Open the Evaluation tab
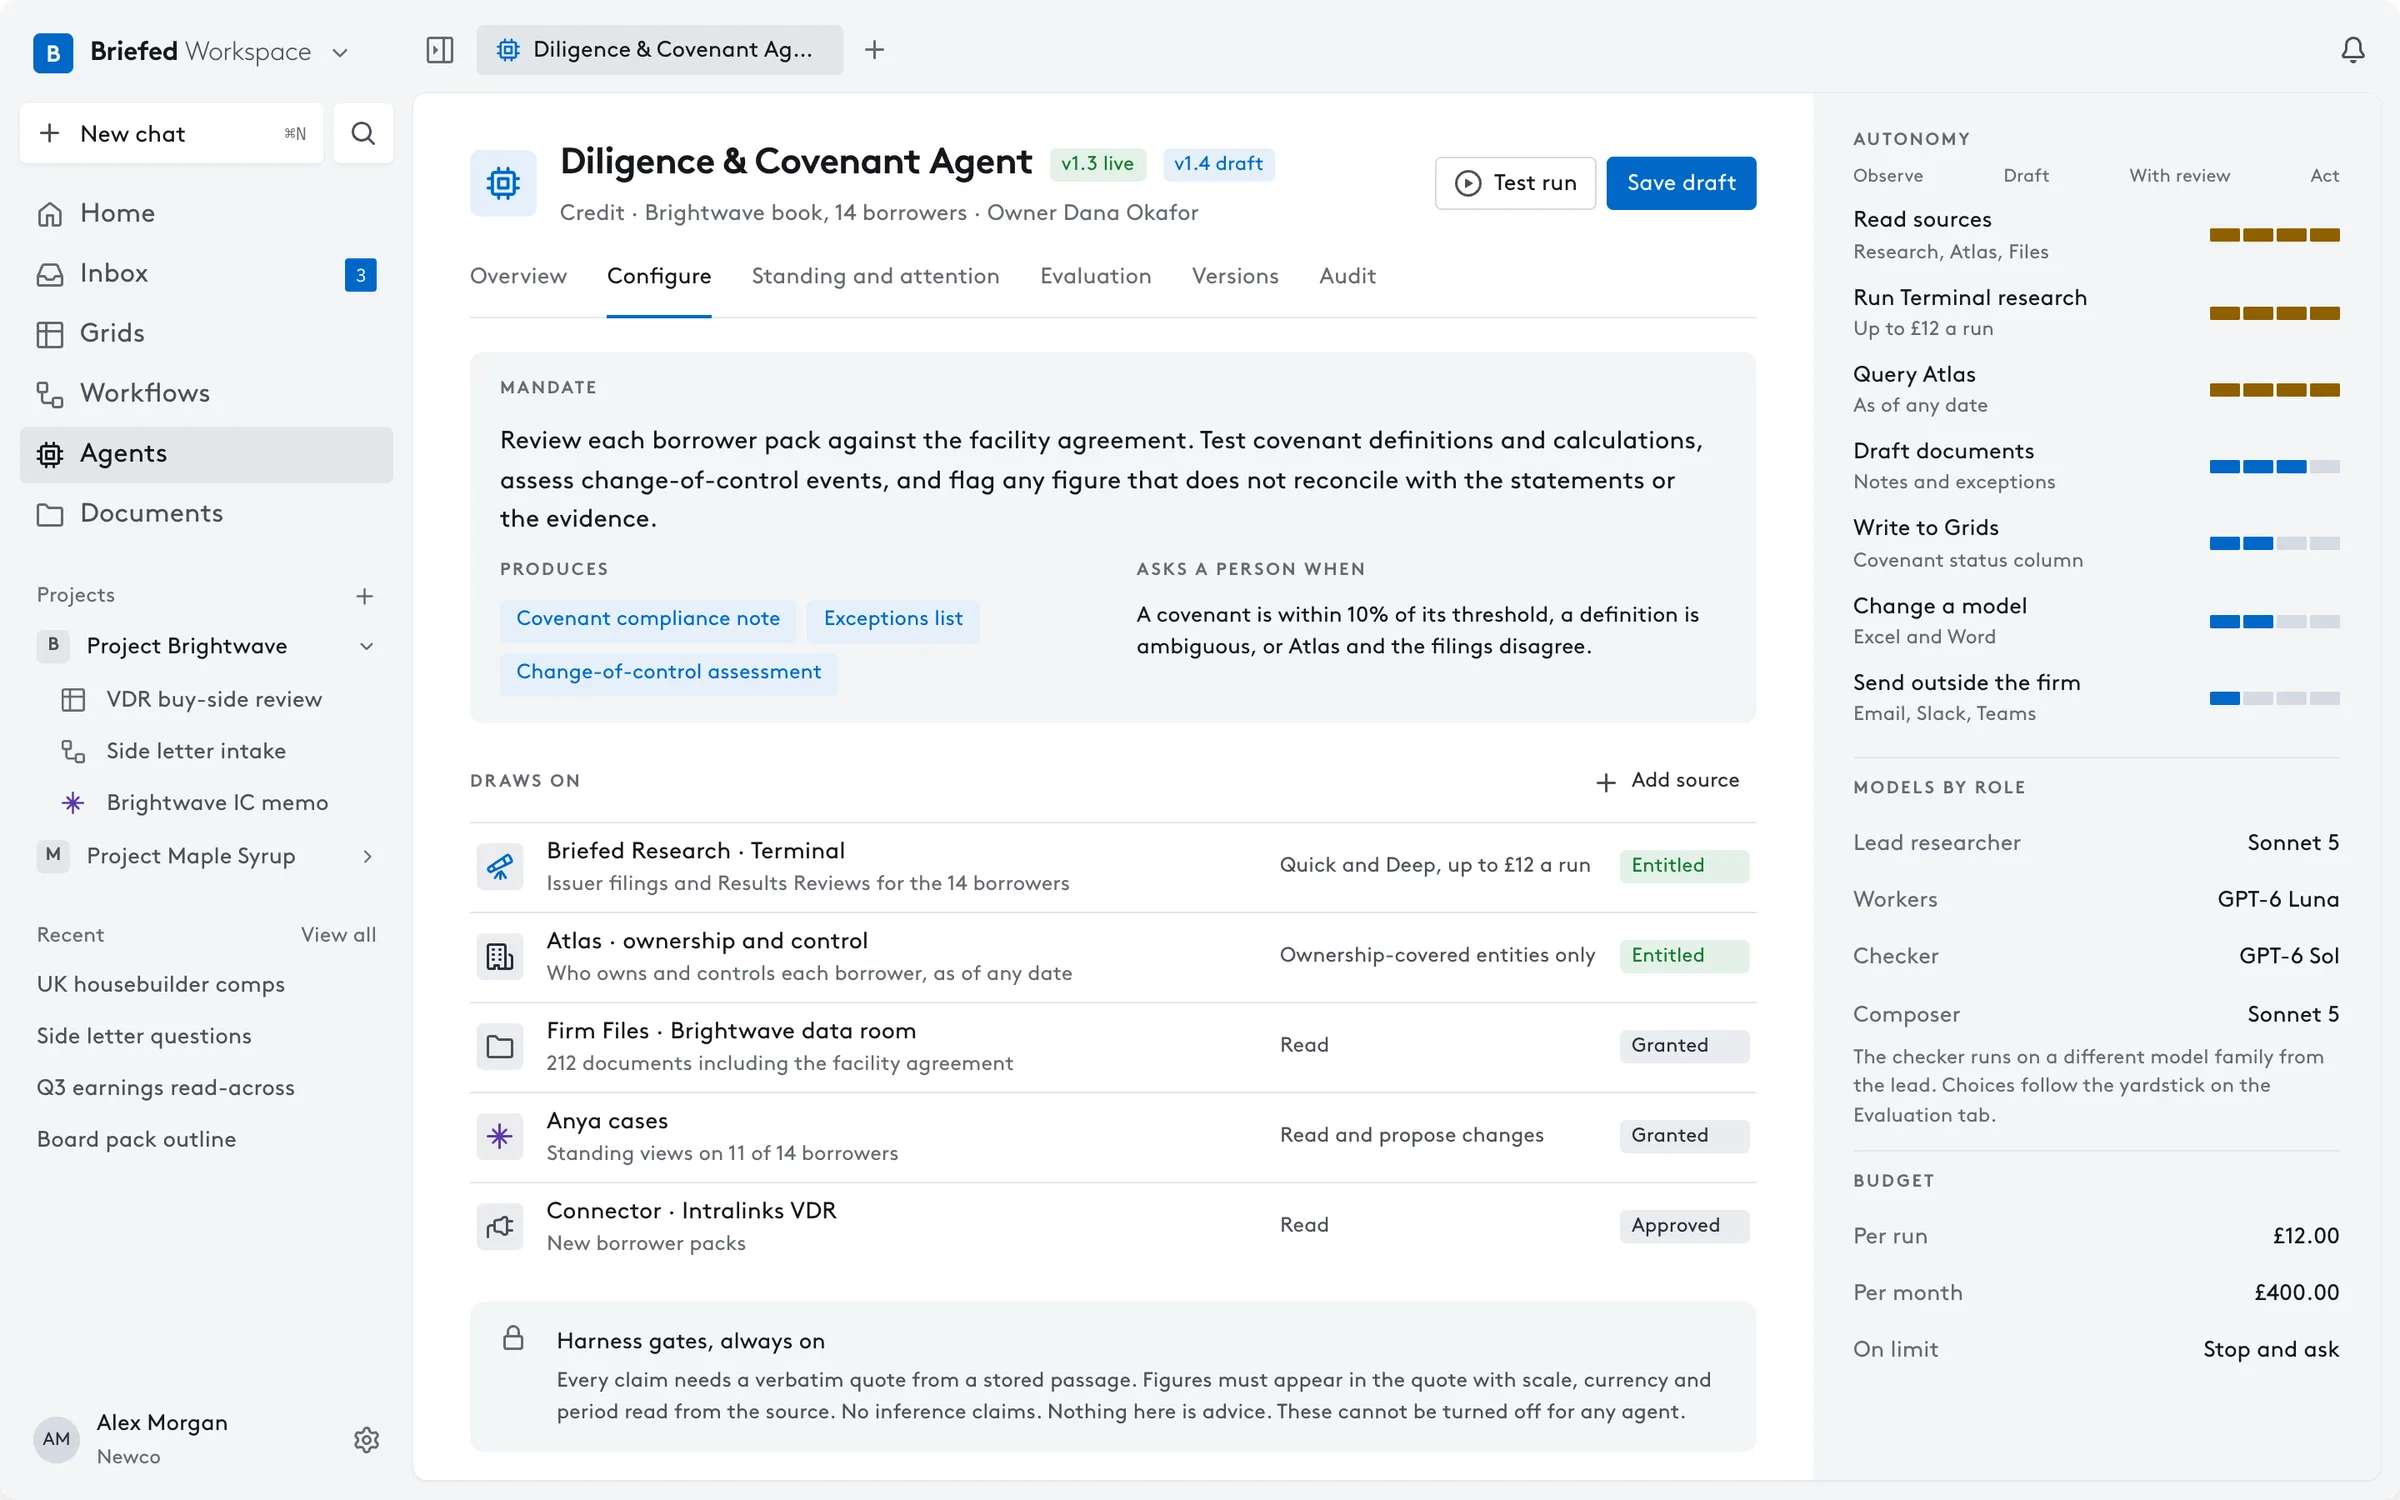This screenshot has width=2400, height=1500. coord(1095,276)
